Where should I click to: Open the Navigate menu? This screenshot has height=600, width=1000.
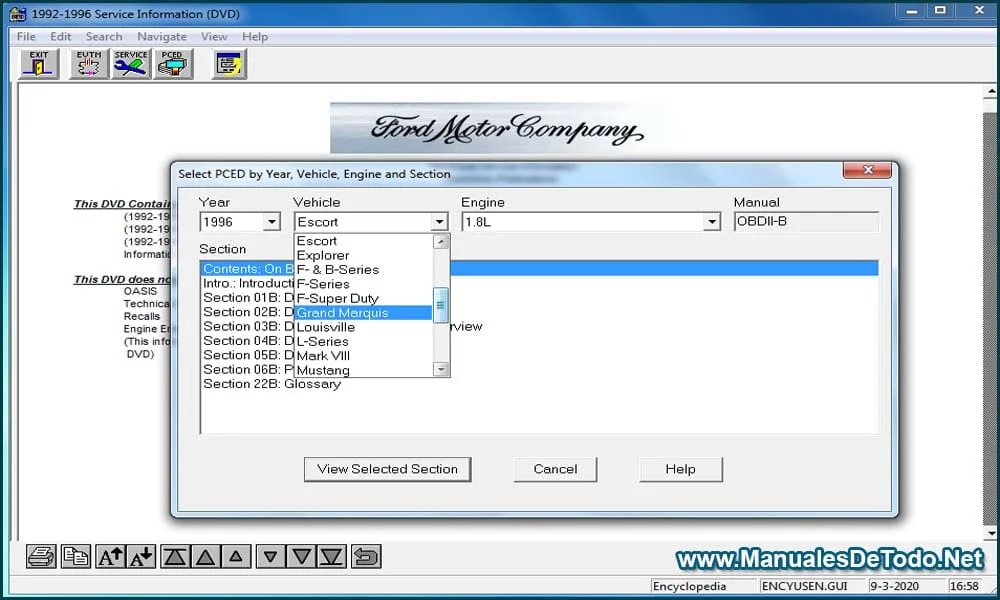(162, 37)
